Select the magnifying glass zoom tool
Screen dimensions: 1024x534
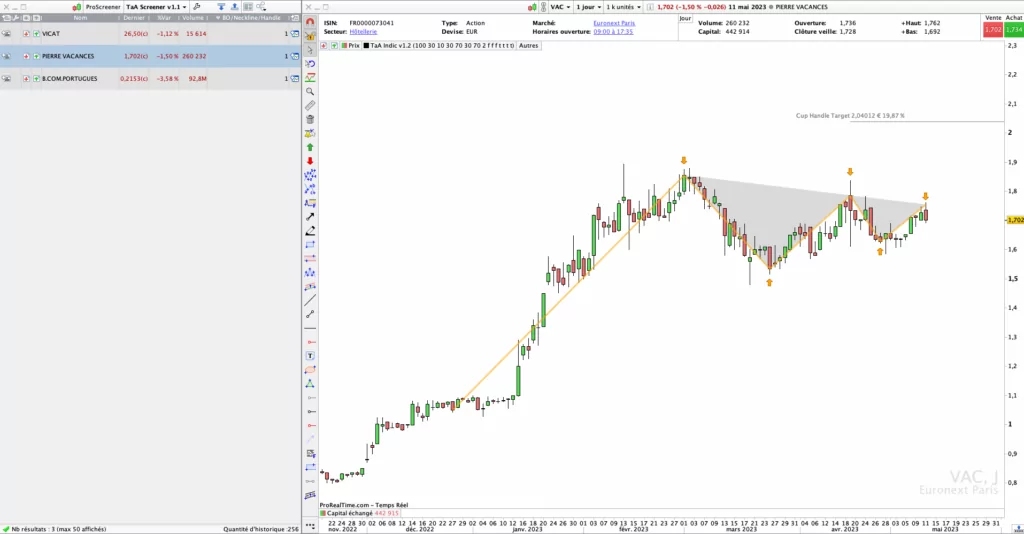tap(311, 91)
